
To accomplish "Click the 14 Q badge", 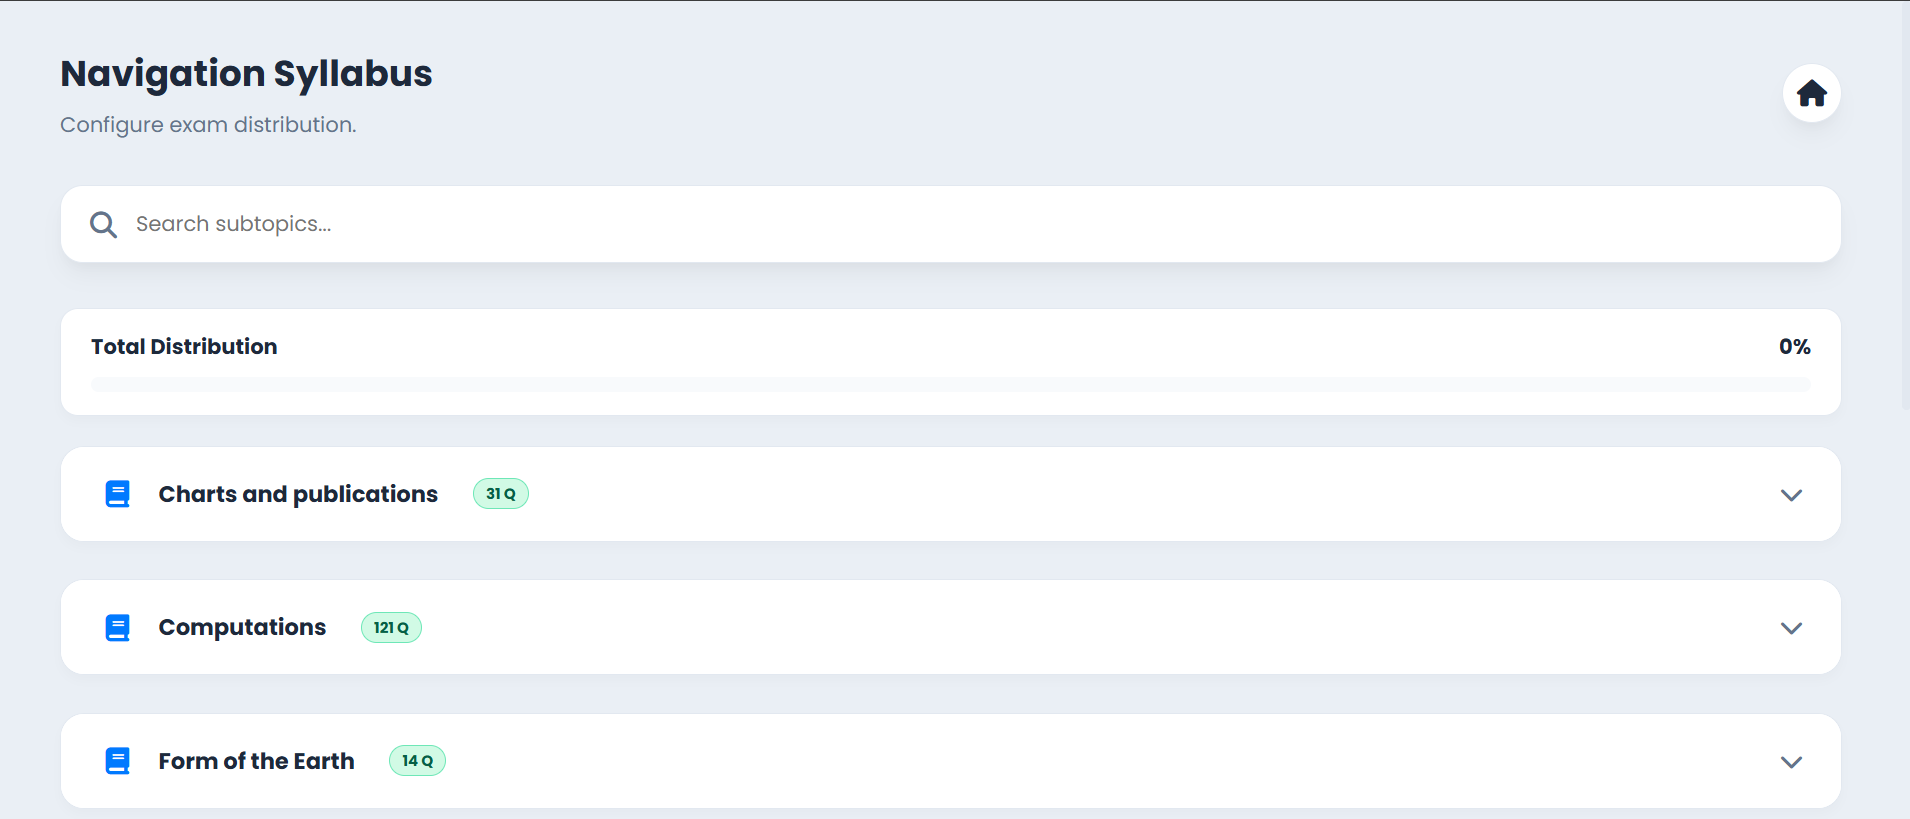I will click(417, 761).
